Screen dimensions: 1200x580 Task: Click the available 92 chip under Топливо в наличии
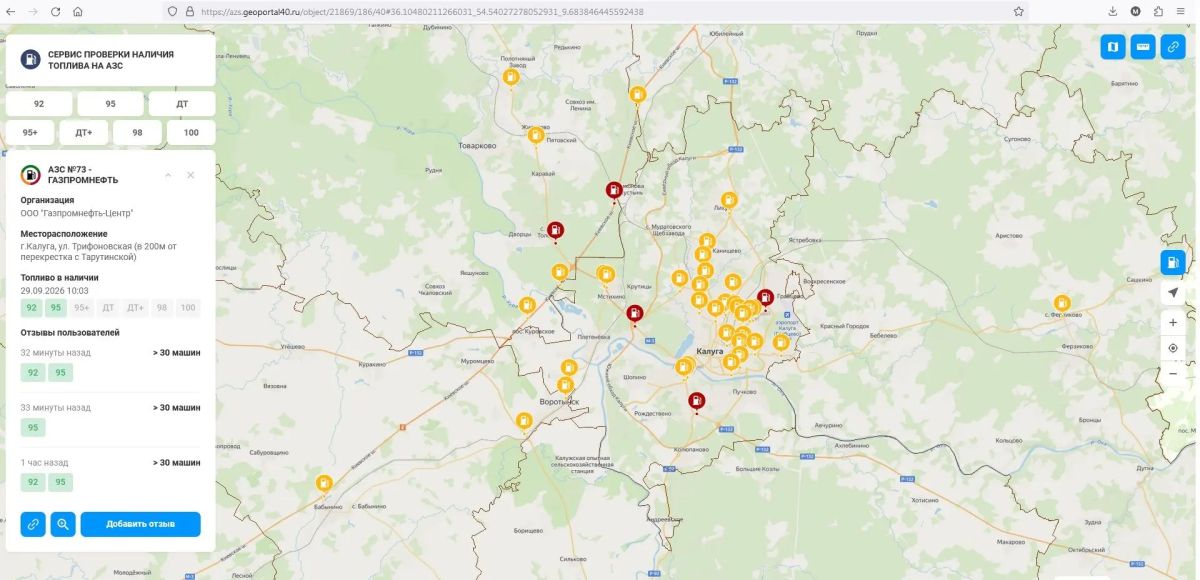pyautogui.click(x=33, y=308)
